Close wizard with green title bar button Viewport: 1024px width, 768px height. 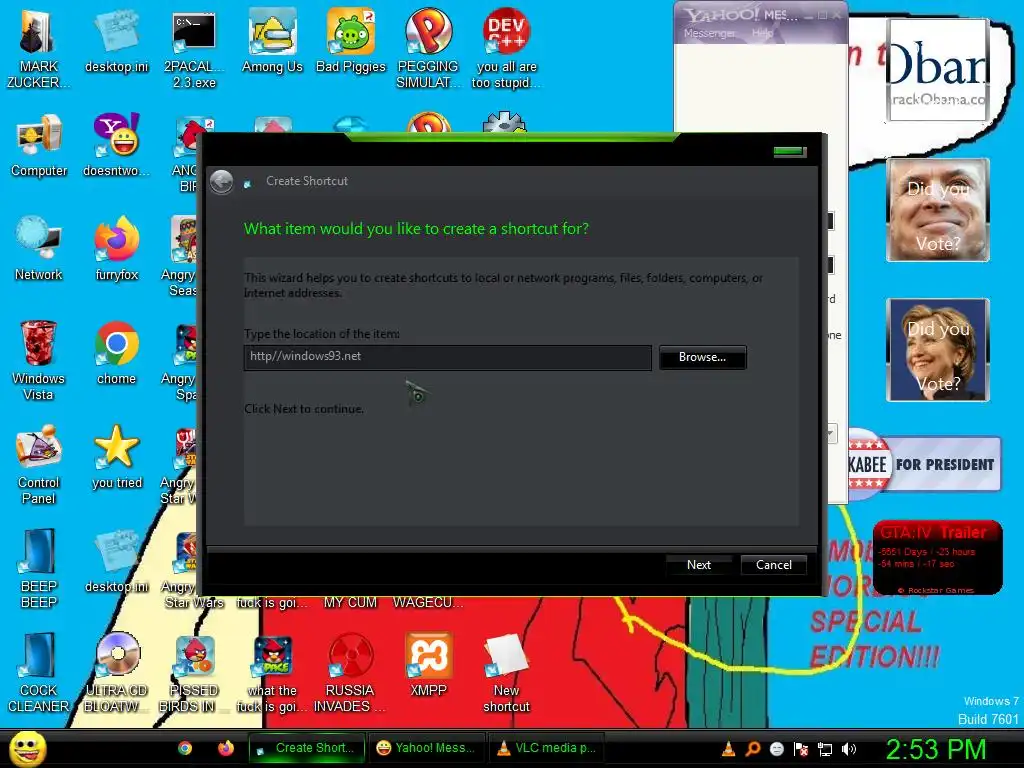pyautogui.click(x=790, y=152)
